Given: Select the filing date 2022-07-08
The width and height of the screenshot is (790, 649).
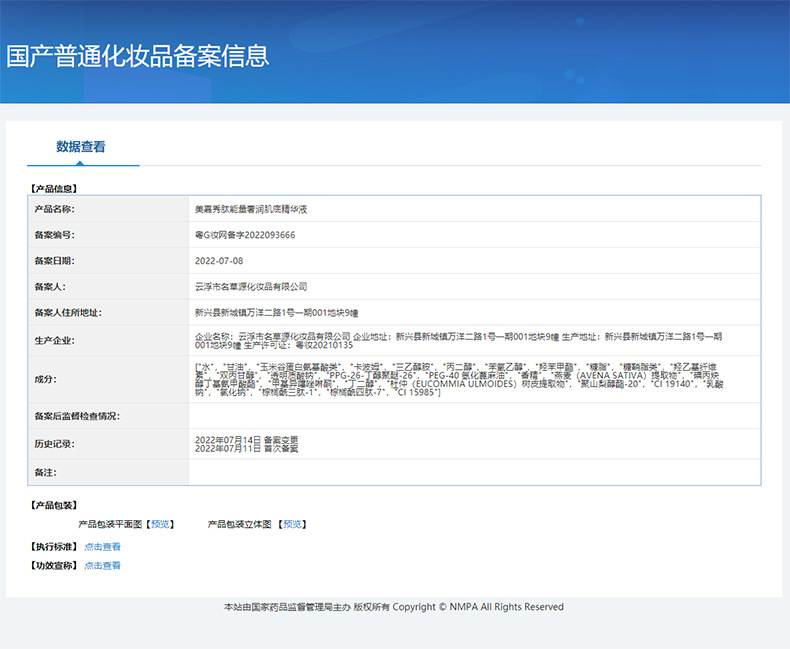Looking at the screenshot, I should 219,261.
